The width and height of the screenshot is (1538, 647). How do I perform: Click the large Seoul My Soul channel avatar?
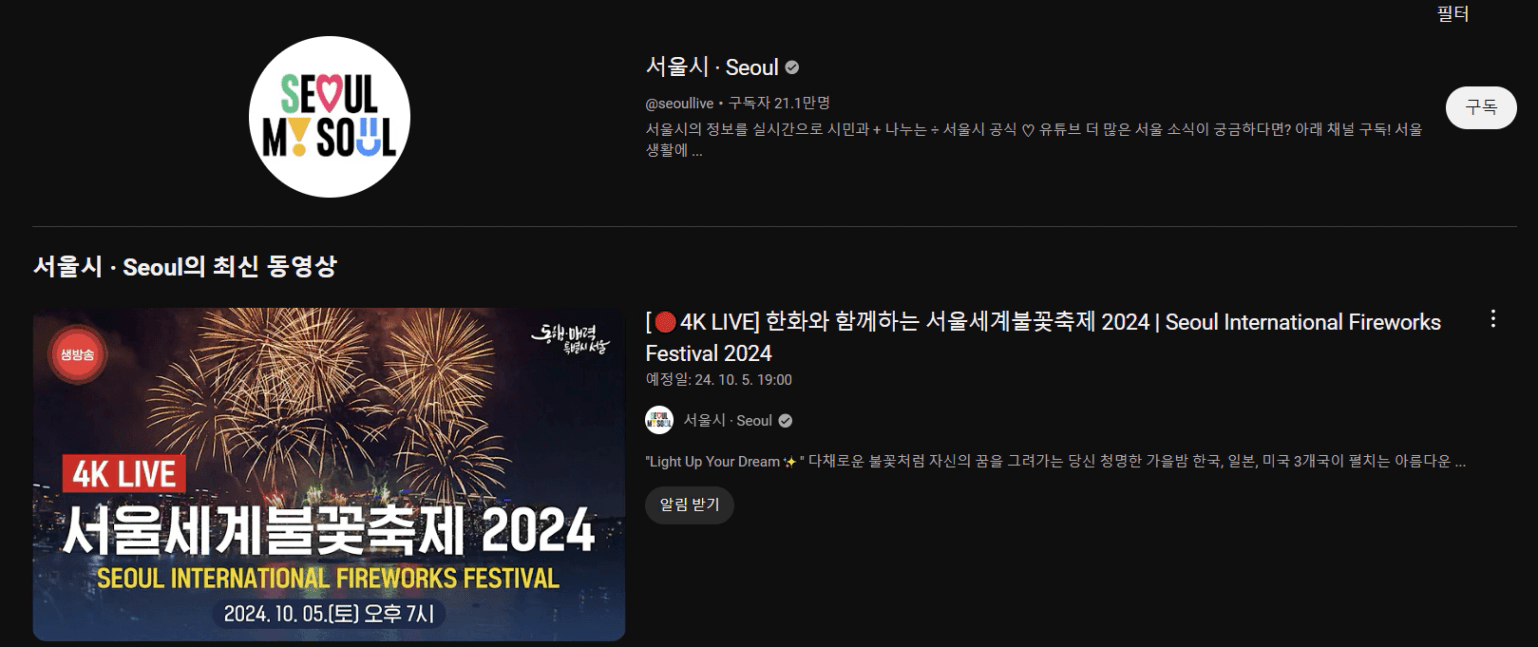click(329, 117)
